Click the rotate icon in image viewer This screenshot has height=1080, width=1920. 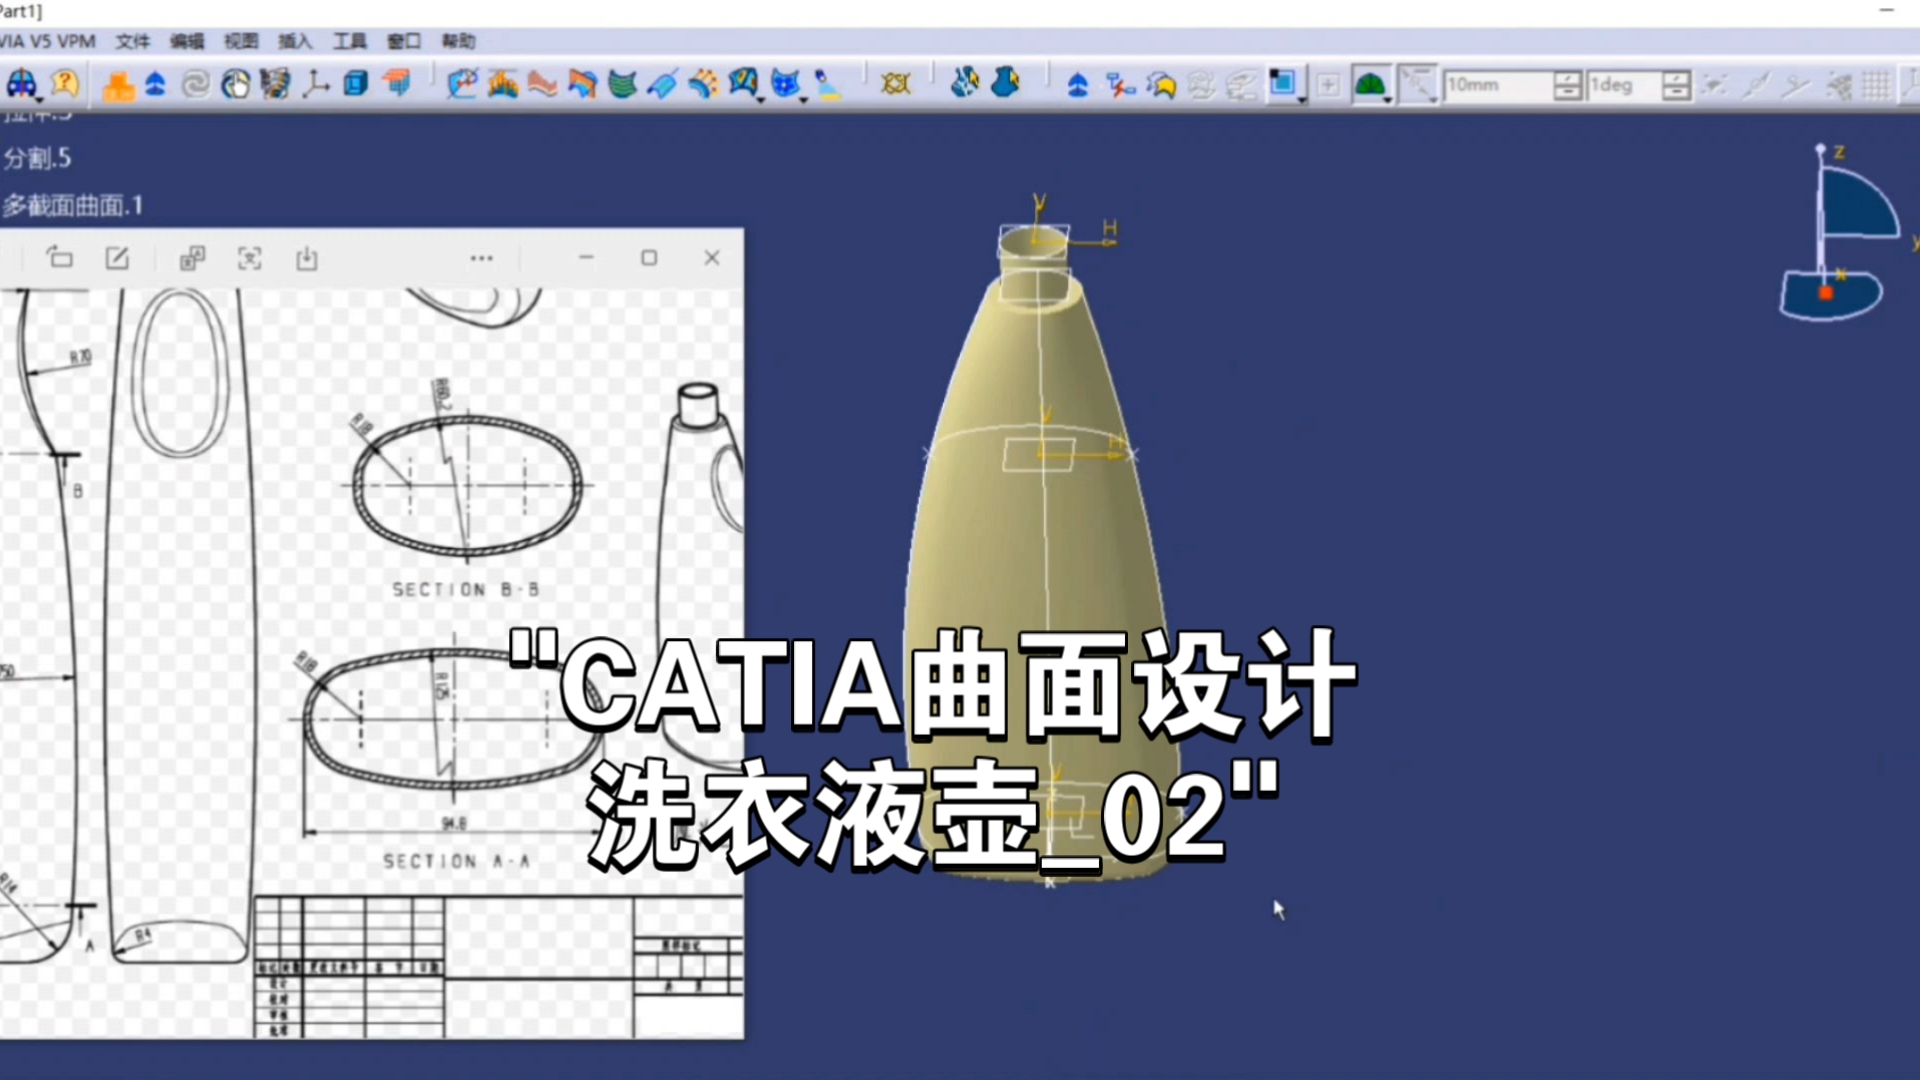(x=60, y=258)
